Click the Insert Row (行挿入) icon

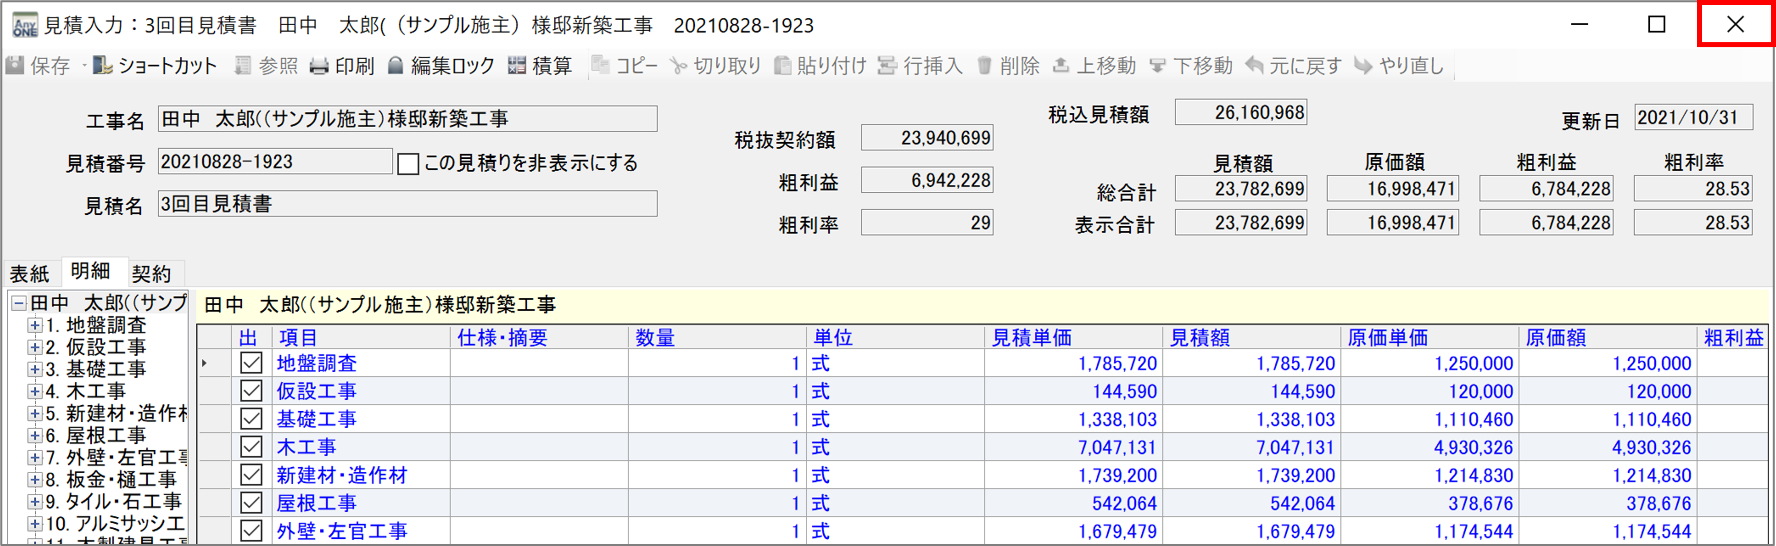pyautogui.click(x=887, y=66)
